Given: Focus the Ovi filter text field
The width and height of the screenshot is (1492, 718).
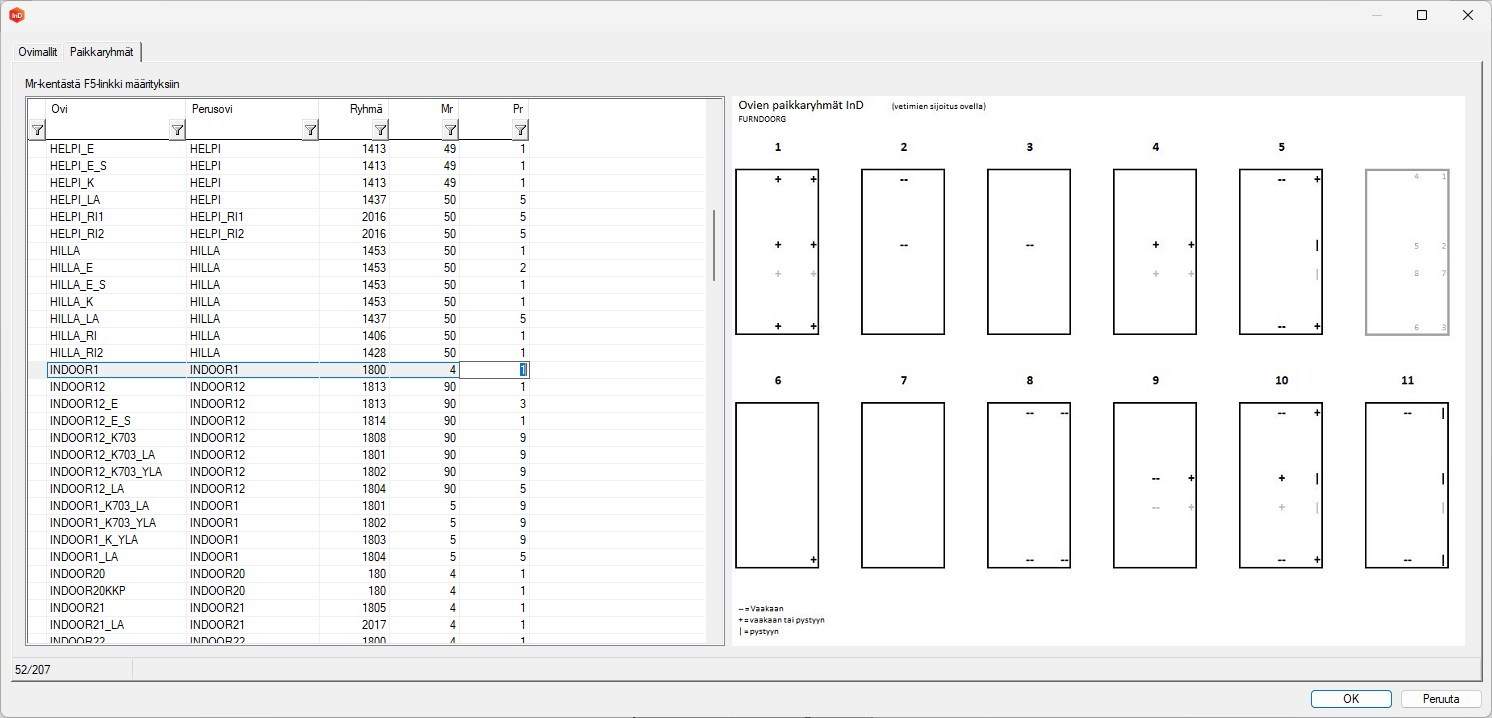Looking at the screenshot, I should tap(108, 130).
